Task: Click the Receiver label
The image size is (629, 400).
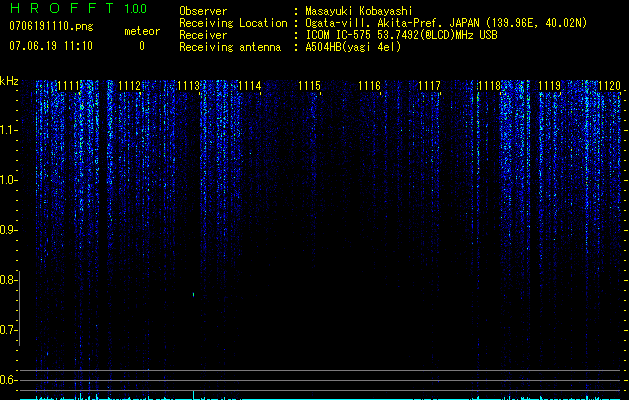Action: pyautogui.click(x=203, y=35)
